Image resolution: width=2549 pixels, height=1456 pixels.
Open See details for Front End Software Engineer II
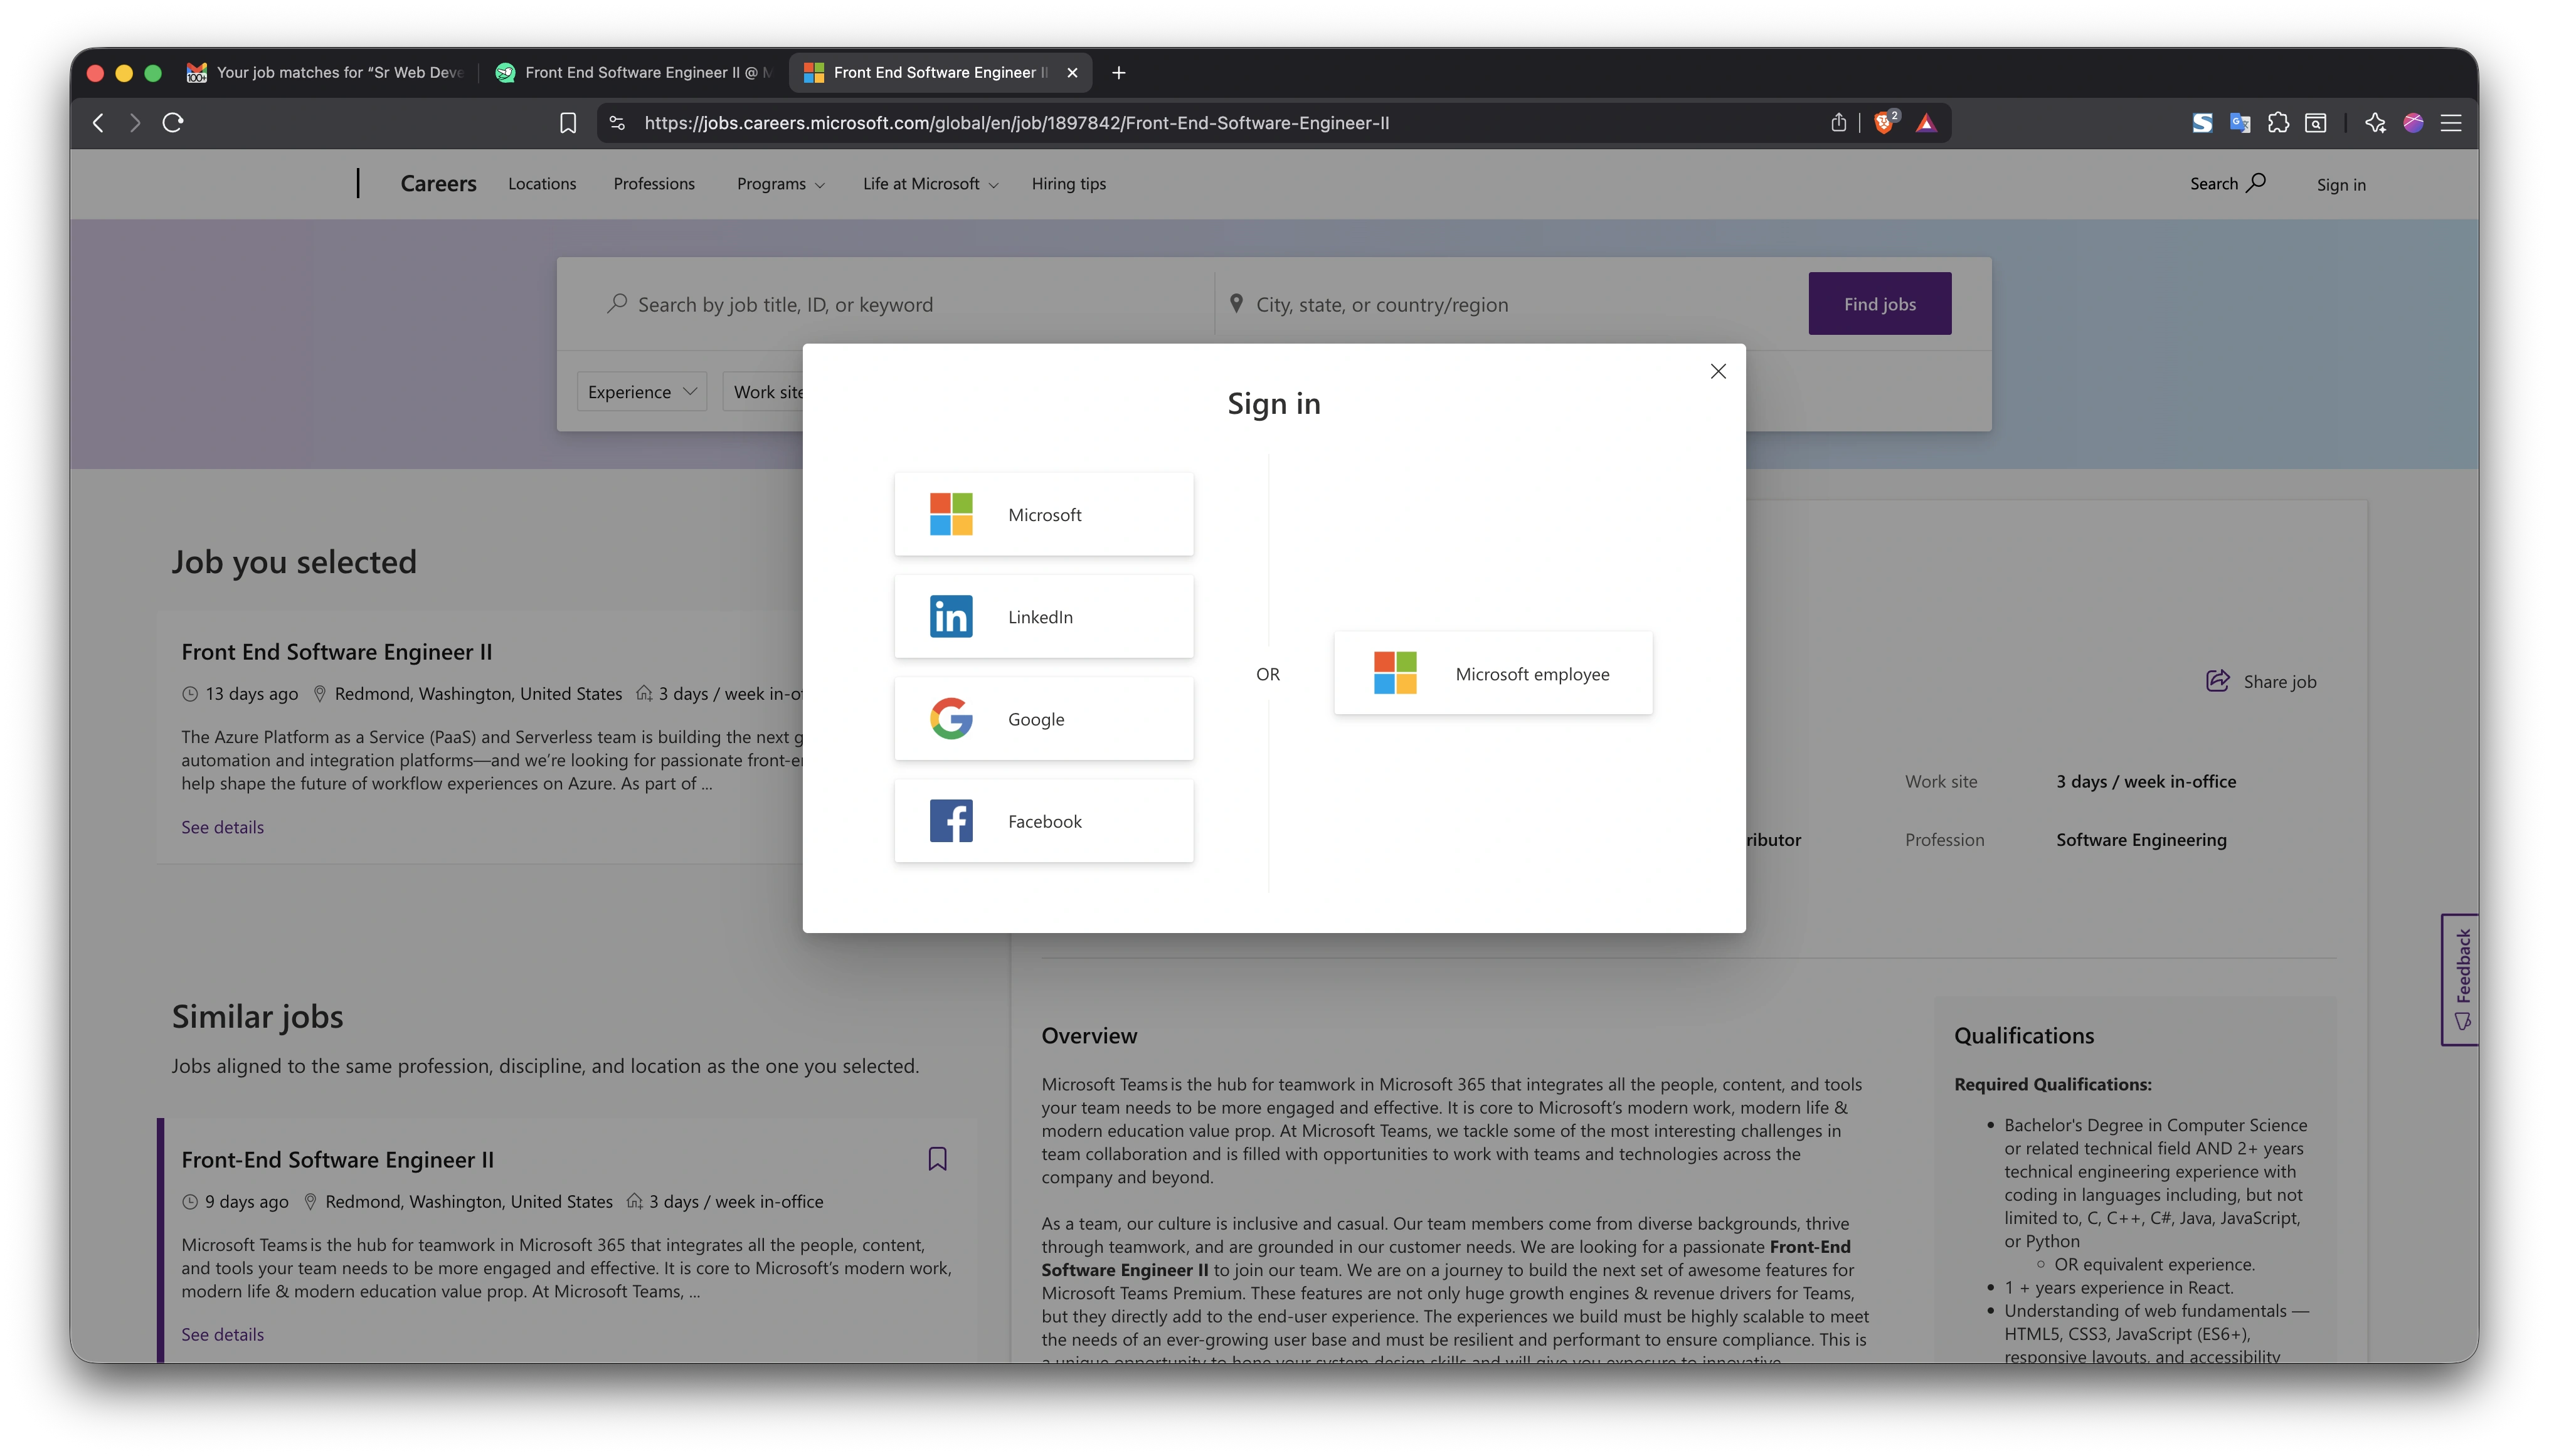[222, 827]
